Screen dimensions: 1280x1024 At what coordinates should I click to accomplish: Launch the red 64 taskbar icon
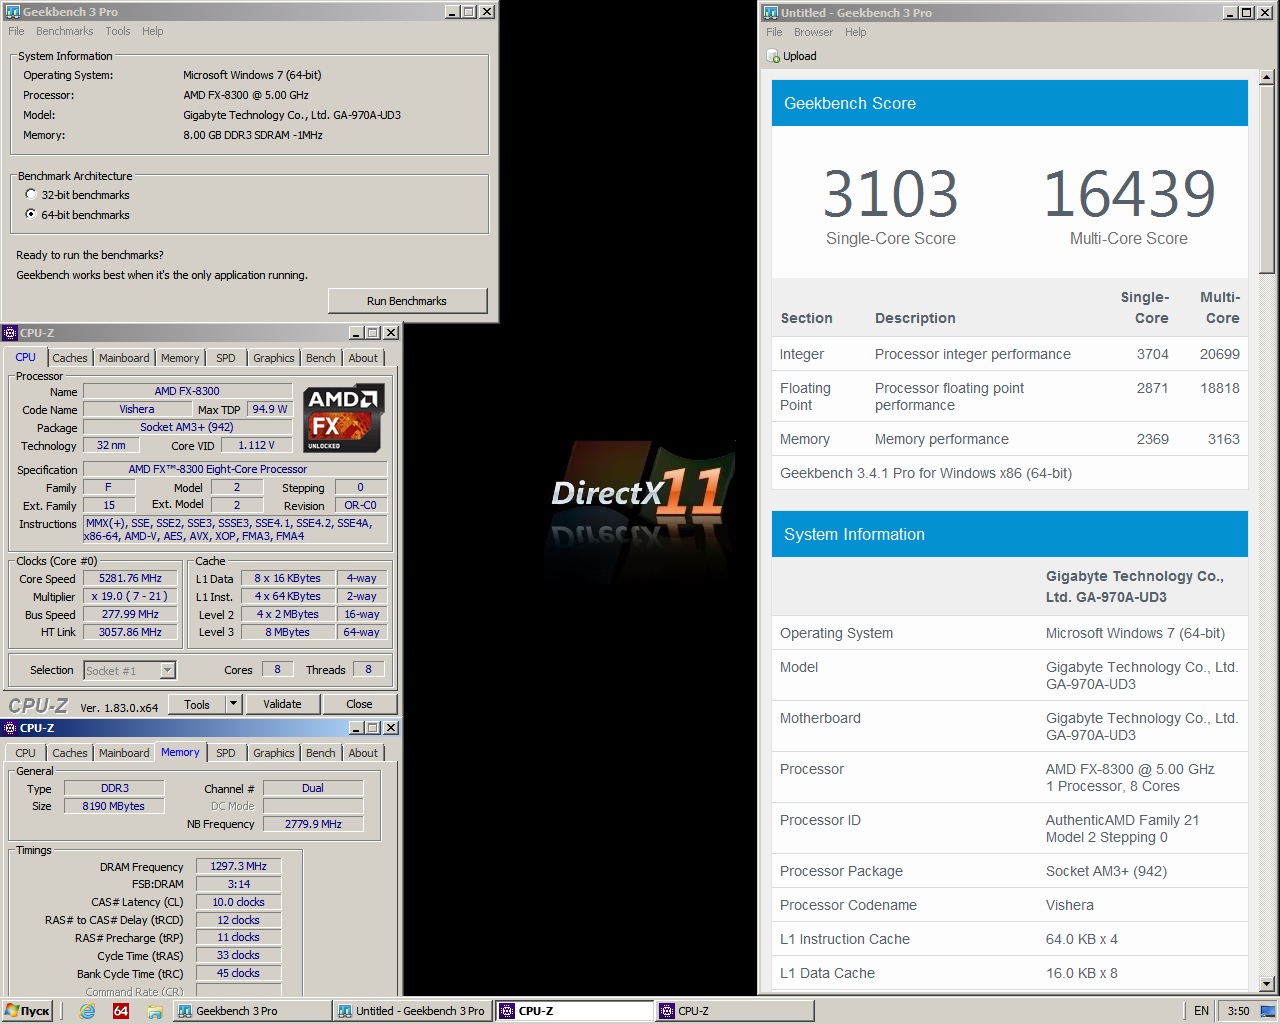click(x=121, y=1011)
